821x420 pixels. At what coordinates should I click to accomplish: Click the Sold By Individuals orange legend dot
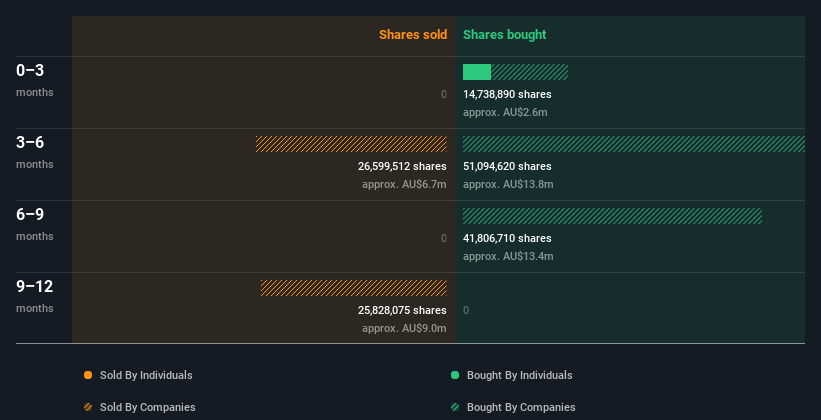coord(88,375)
